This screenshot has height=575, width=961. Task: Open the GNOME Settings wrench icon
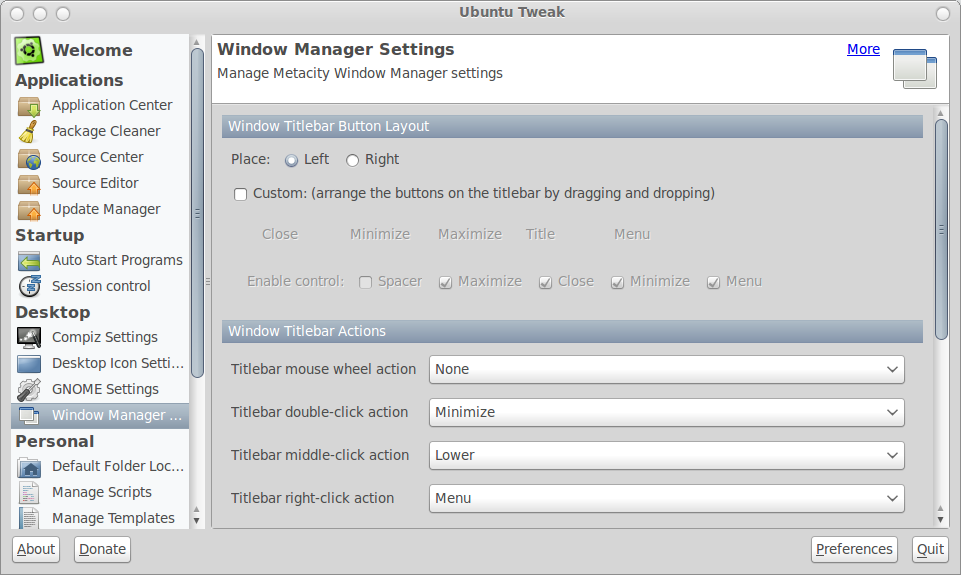[x=29, y=389]
